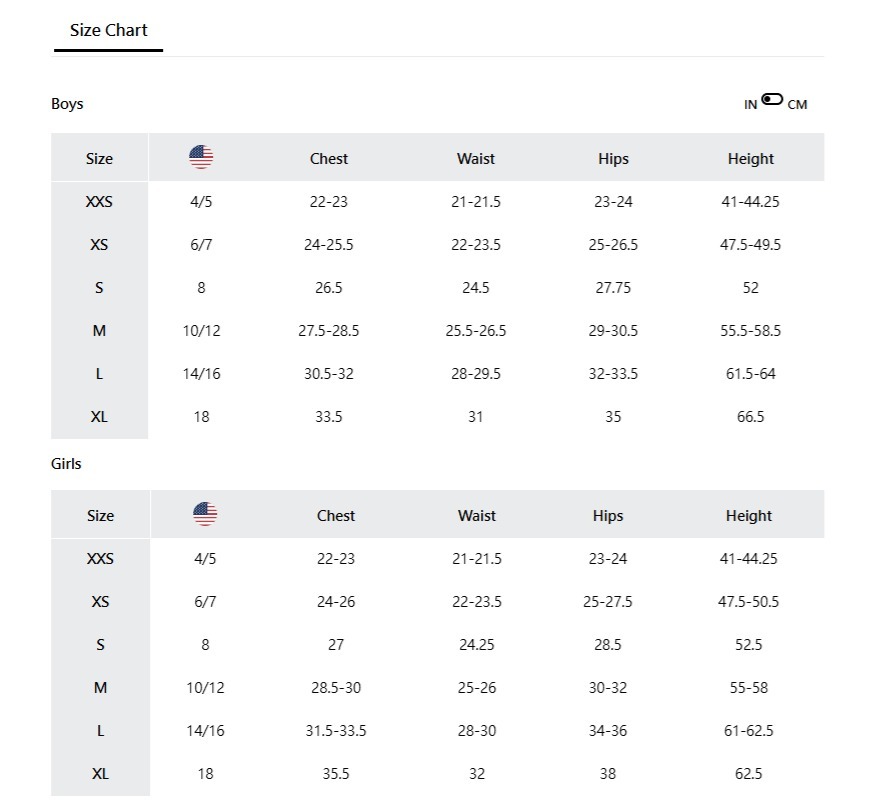Click the Waist header in Boys table
This screenshot has width=870, height=812.
coord(476,158)
